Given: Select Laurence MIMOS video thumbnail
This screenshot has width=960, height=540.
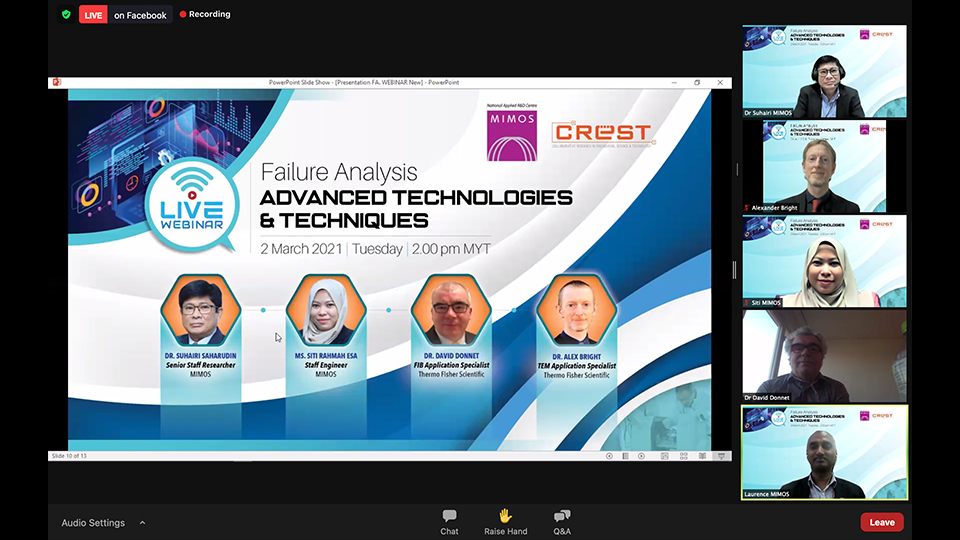Looking at the screenshot, I should 824,452.
